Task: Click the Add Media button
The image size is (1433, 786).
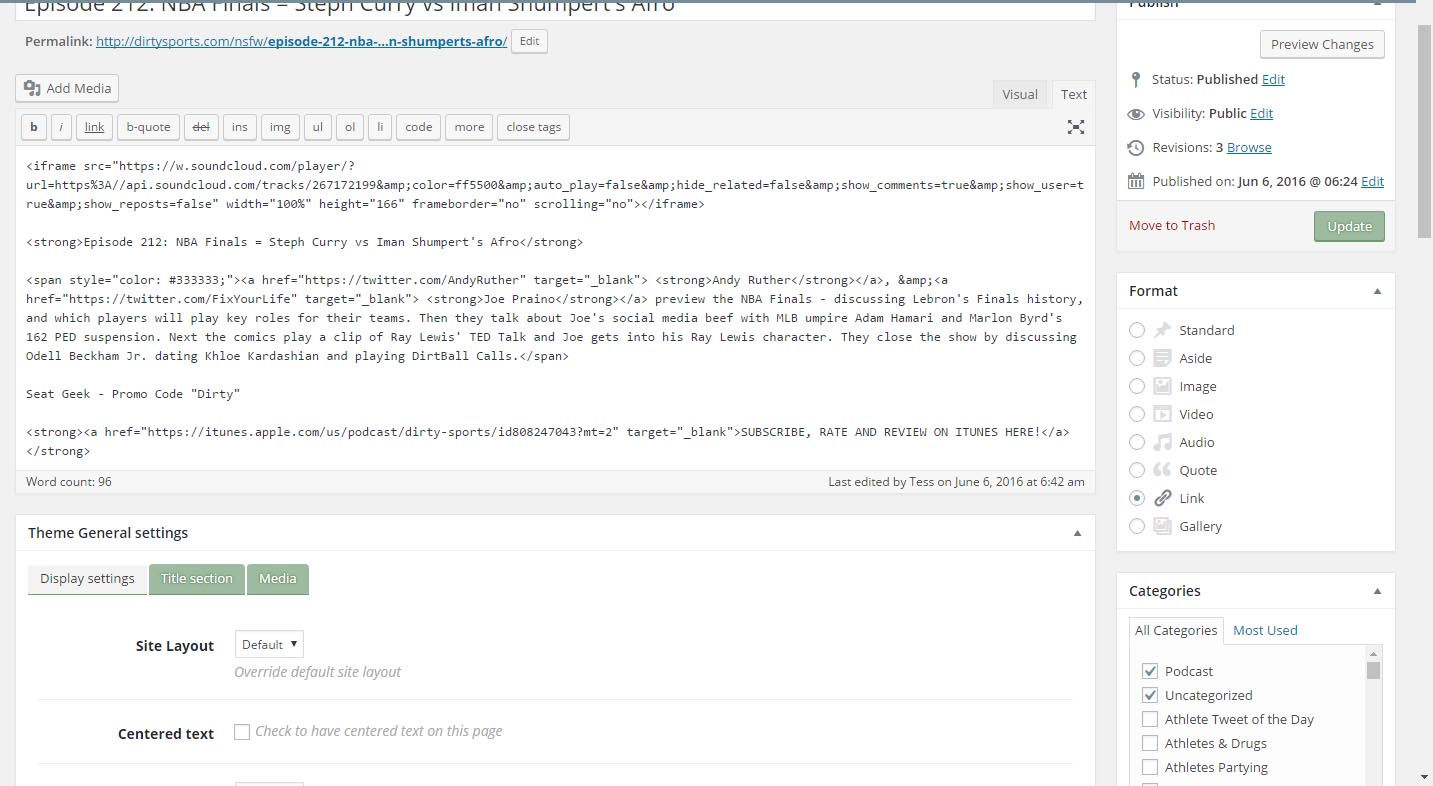Action: coord(67,88)
